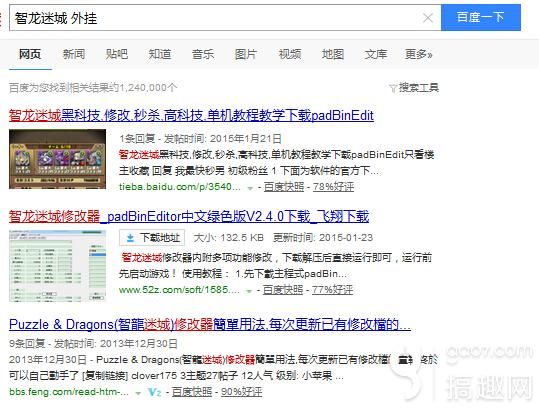Screen dimensions: 539x409
Task: Select the 地图 tab
Action: 333,54
